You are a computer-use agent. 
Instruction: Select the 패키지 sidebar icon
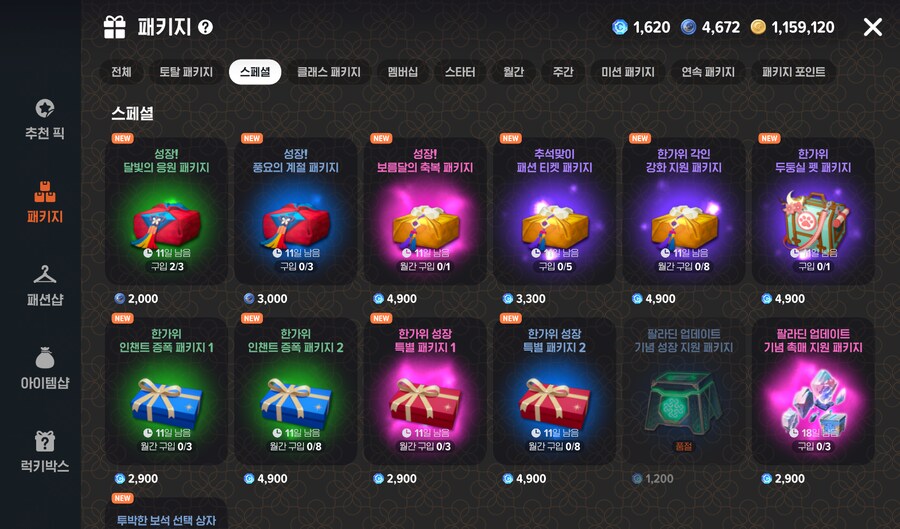pos(45,192)
